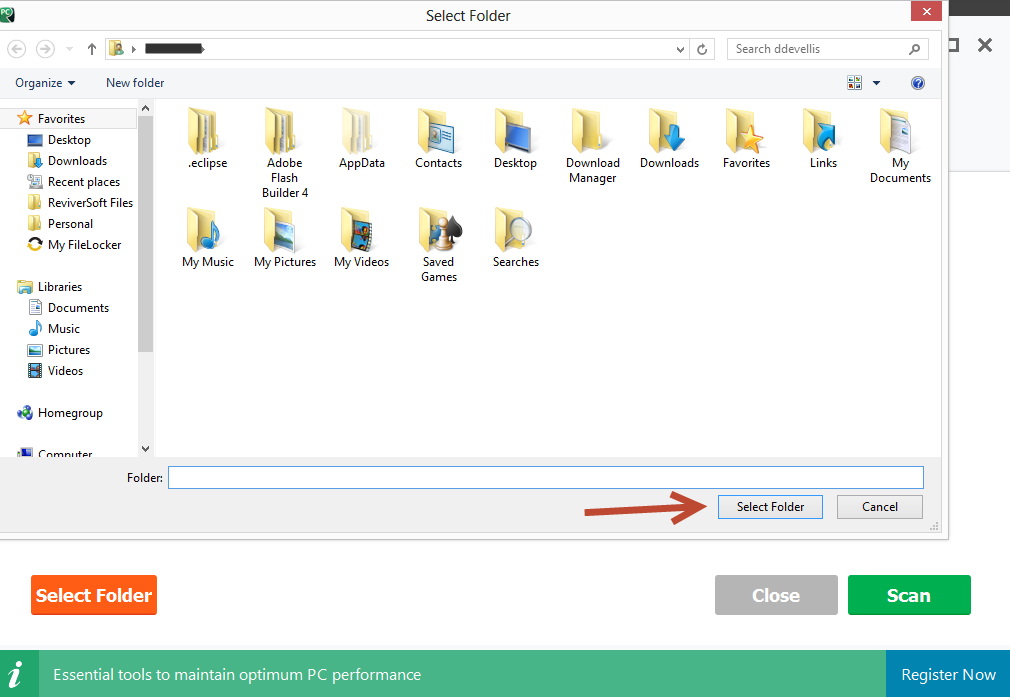This screenshot has width=1010, height=697.
Task: Click inside the Folder name field
Action: tap(546, 478)
